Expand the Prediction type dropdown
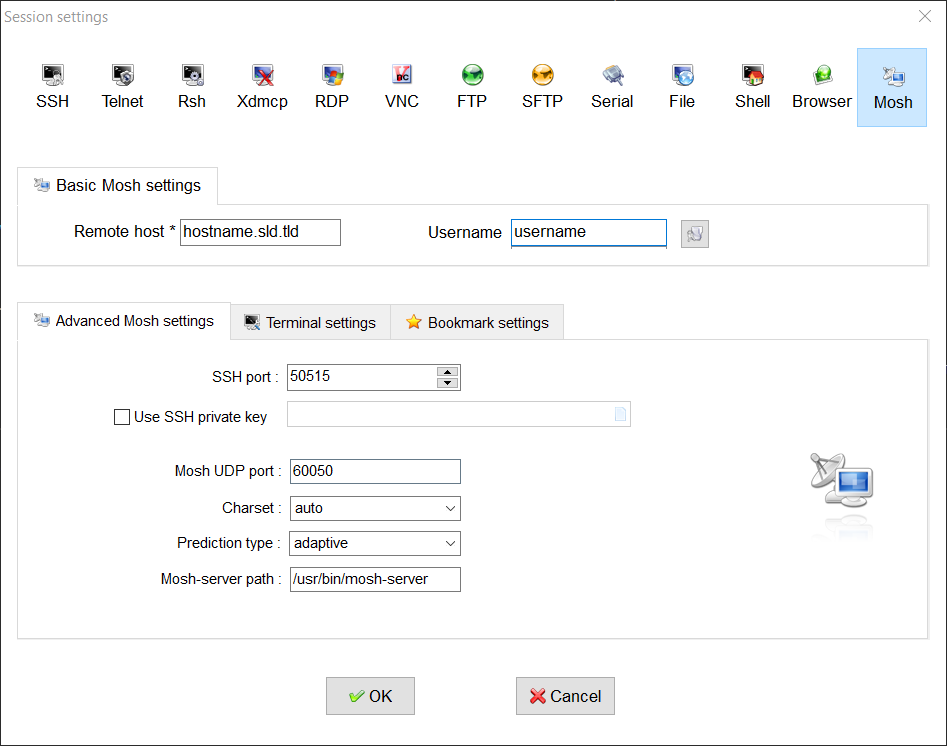Viewport: 947px width, 746px height. pyautogui.click(x=449, y=543)
